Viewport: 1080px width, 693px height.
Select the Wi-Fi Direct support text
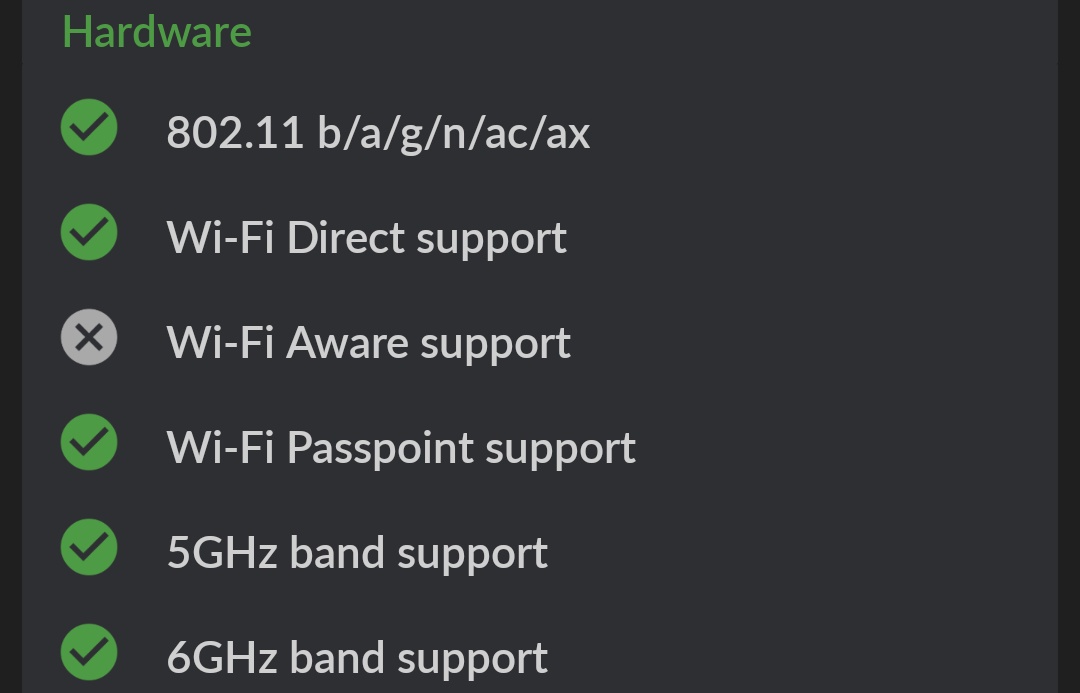[x=366, y=238]
